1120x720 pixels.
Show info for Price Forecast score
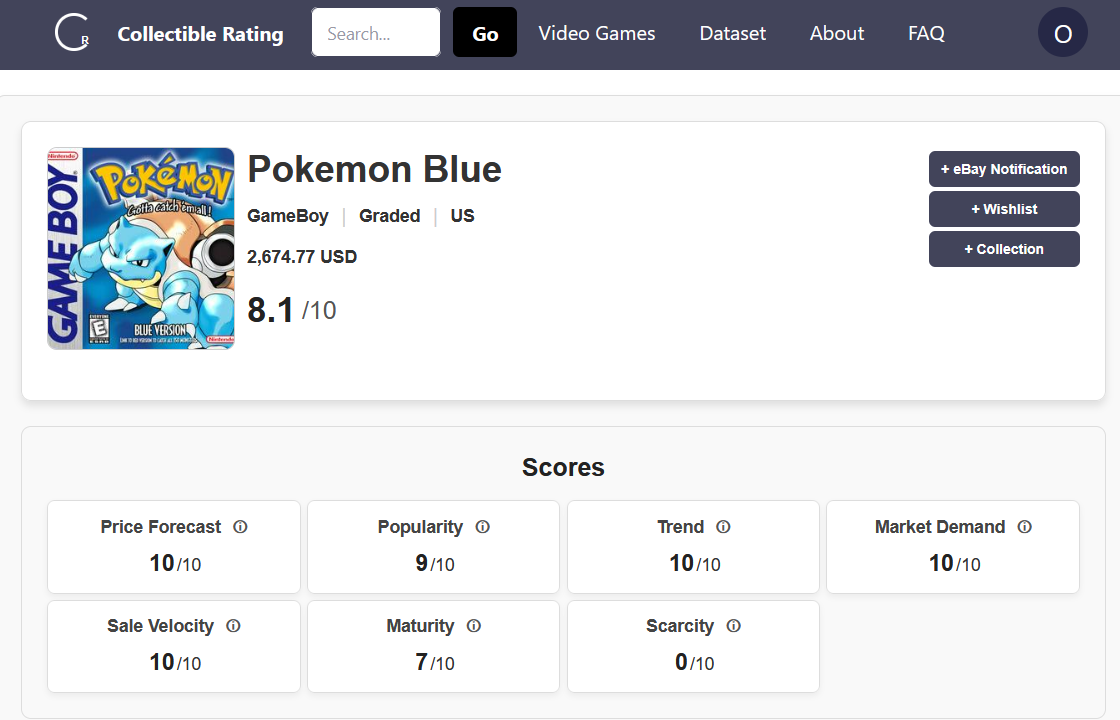240,527
